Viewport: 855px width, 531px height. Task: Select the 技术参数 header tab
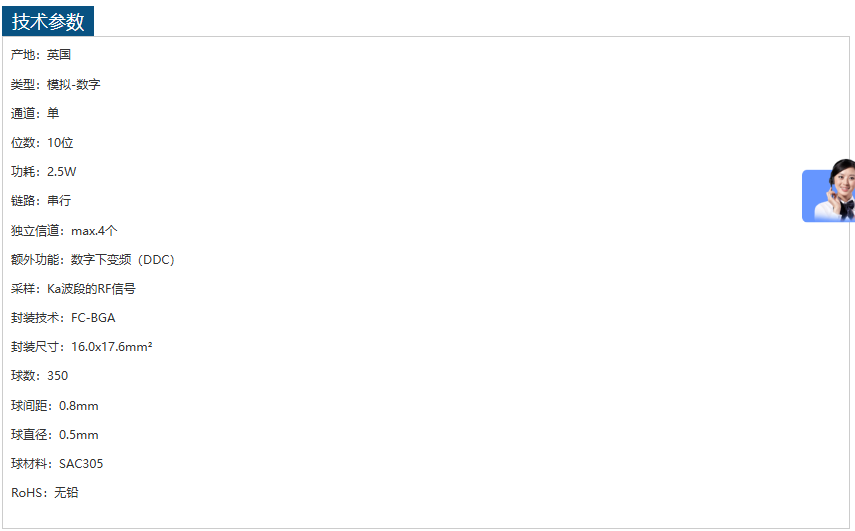click(48, 21)
